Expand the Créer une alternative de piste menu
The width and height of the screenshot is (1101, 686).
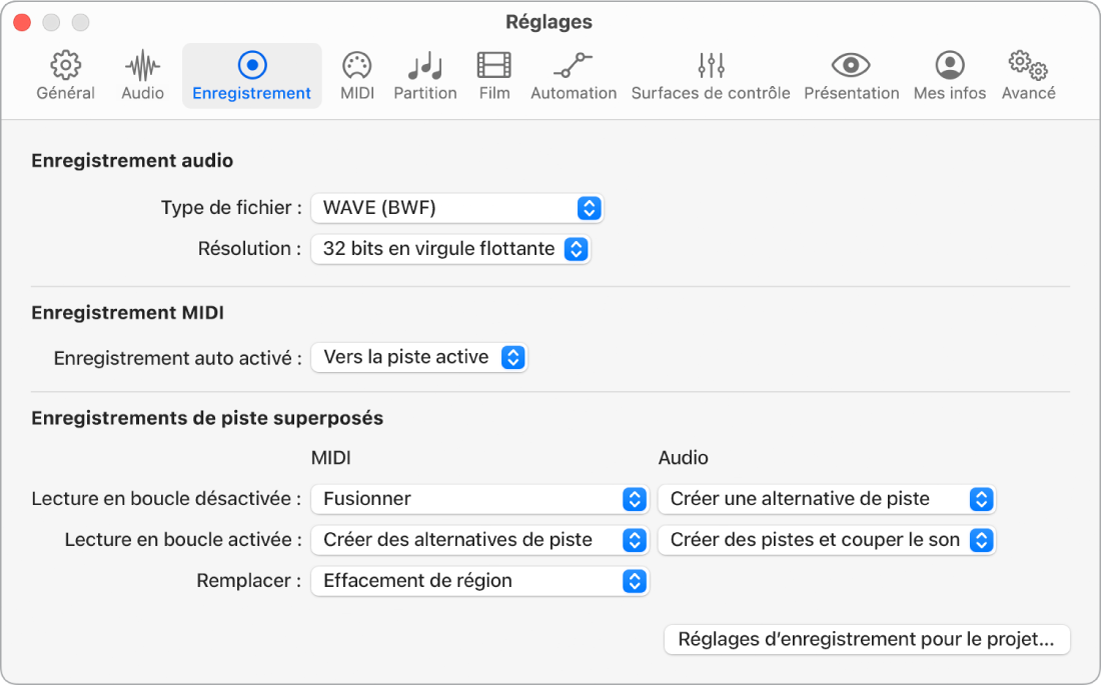[826, 499]
